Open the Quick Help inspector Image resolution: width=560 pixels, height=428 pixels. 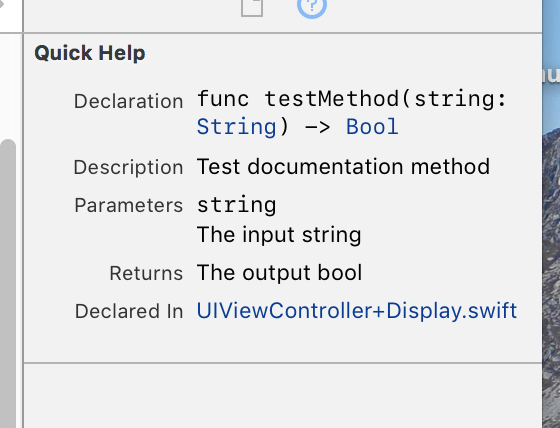pos(312,7)
